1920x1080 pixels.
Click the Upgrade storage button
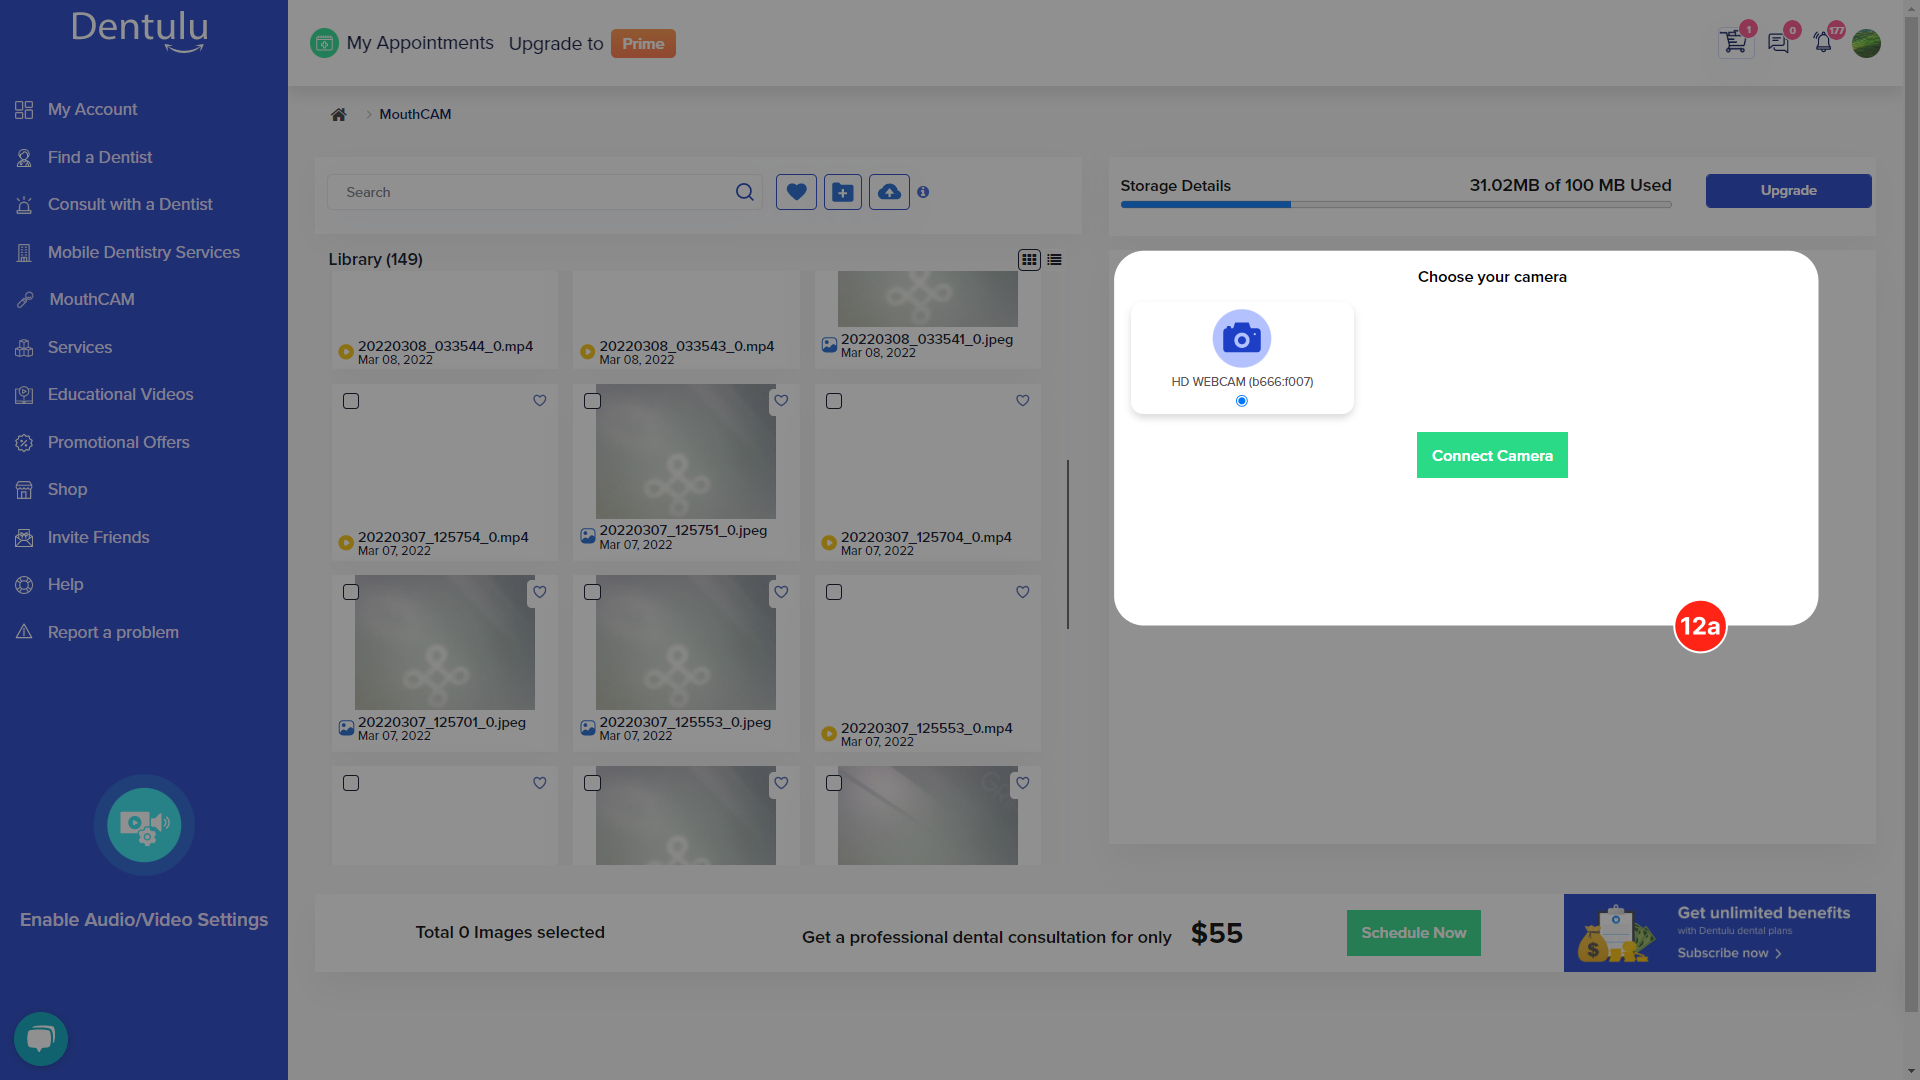click(x=1788, y=191)
